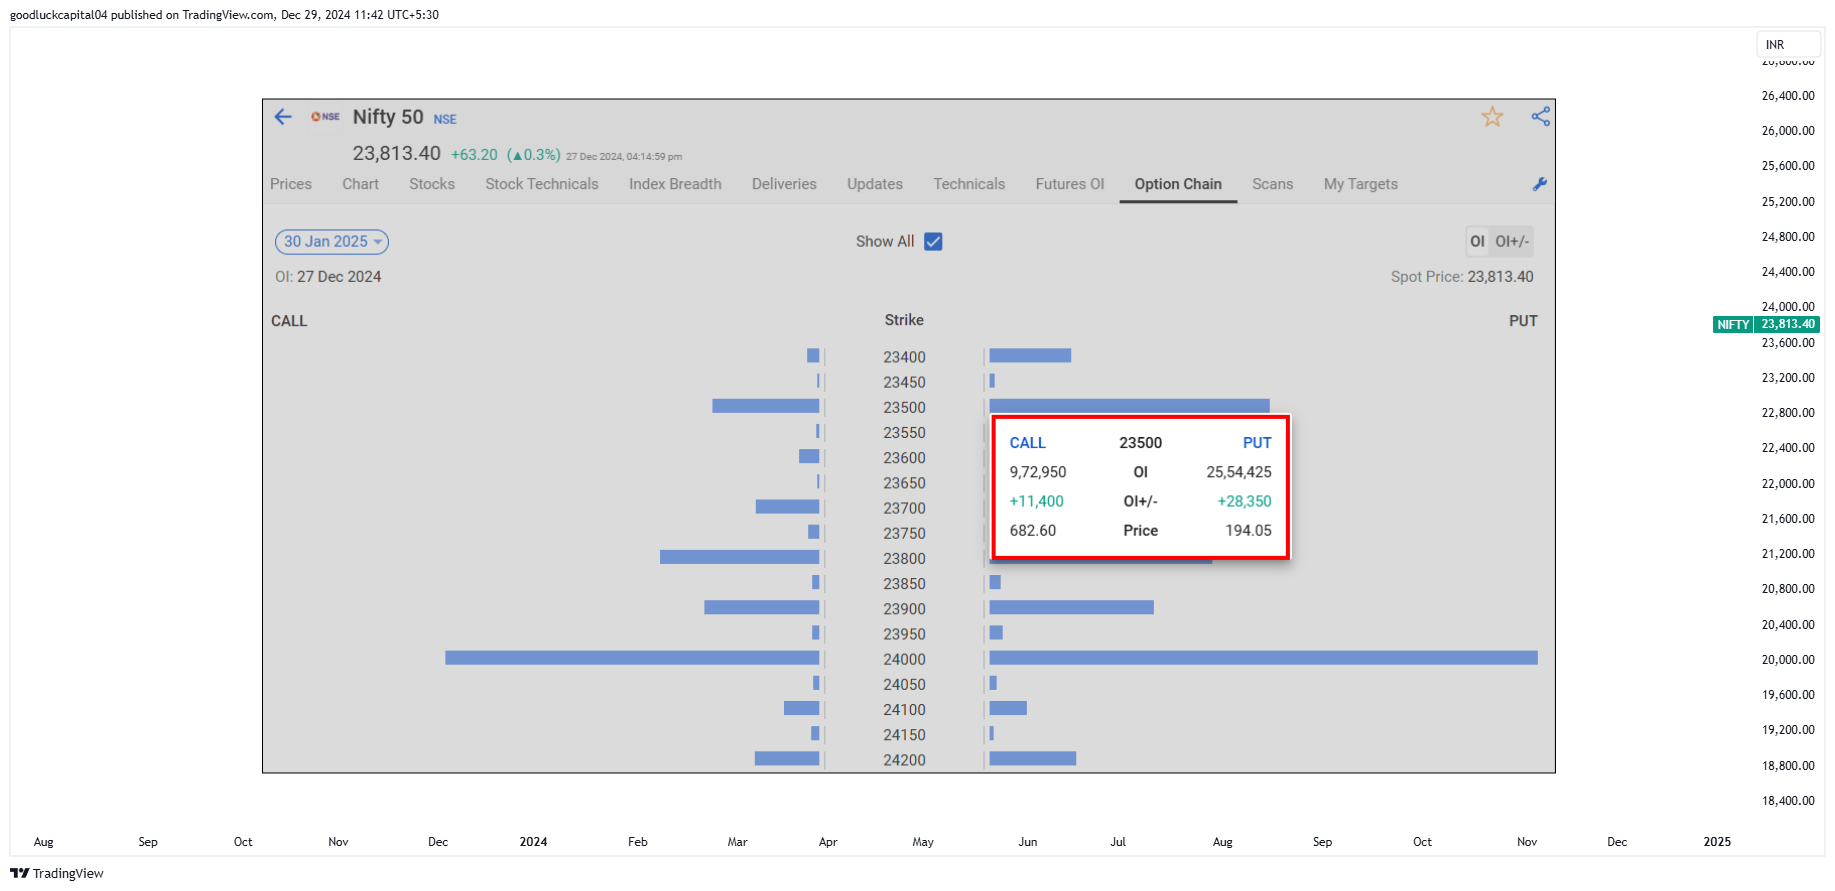Open the Deliveries tab
The width and height of the screenshot is (1835, 891).
click(x=784, y=184)
